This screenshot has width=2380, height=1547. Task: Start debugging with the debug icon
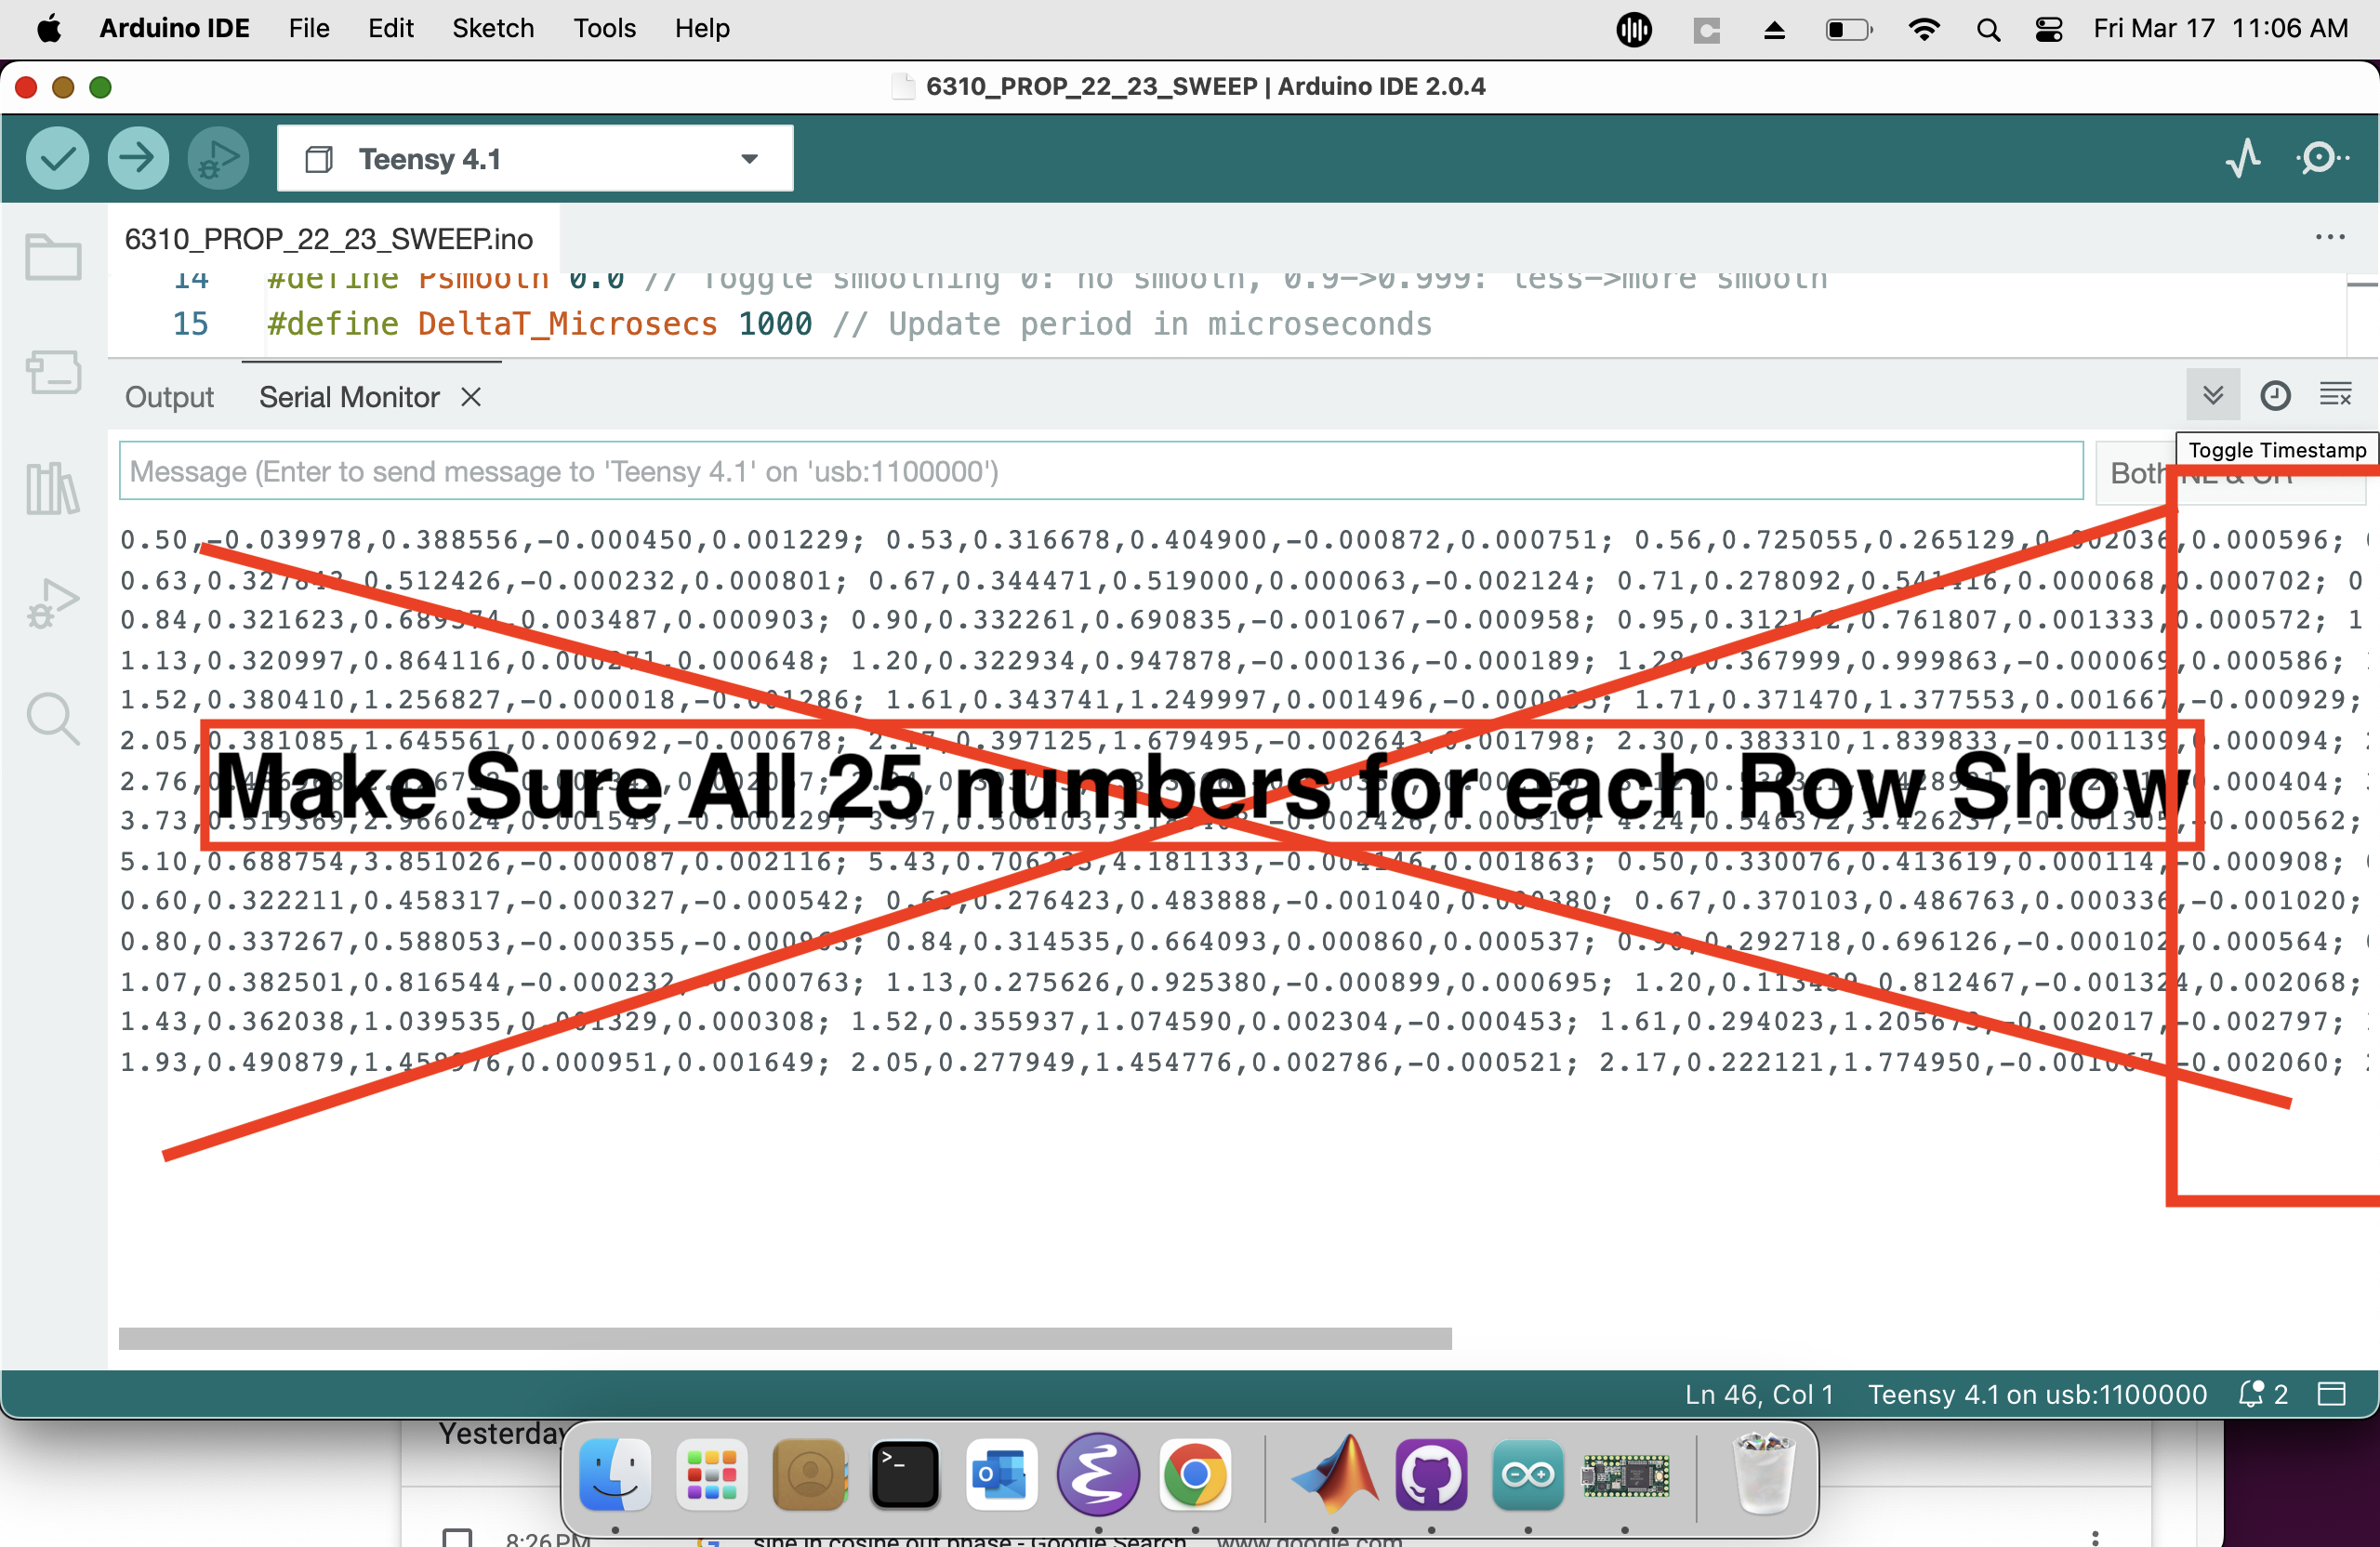tap(218, 158)
